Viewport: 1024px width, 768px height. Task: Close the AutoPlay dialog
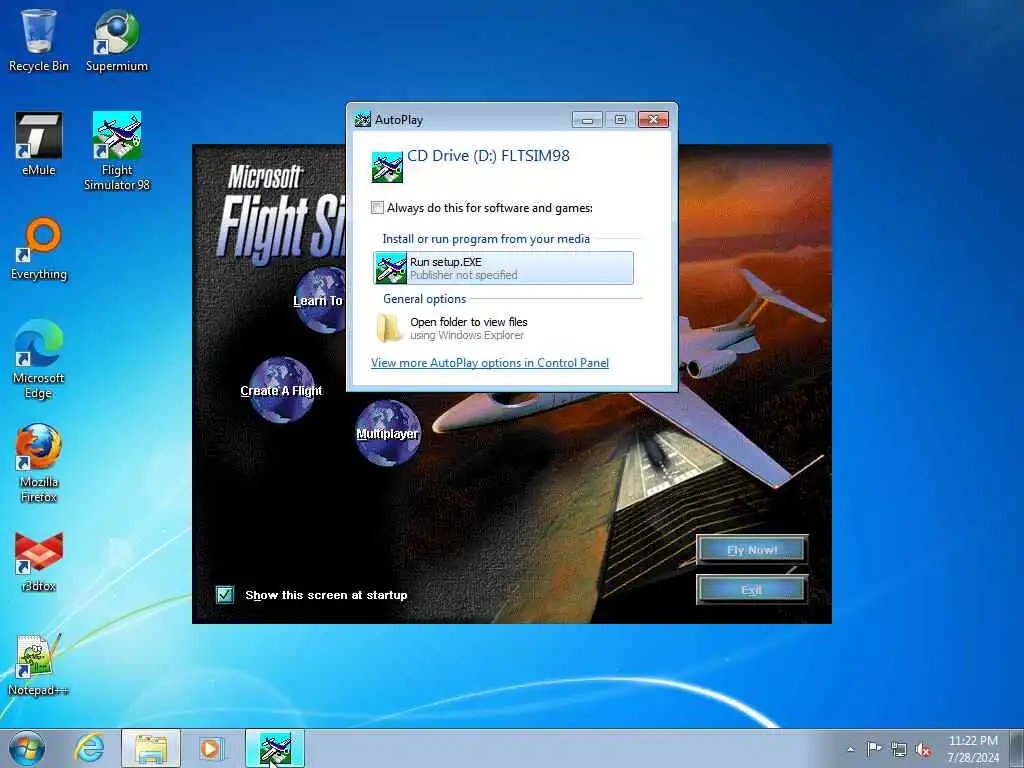click(x=653, y=120)
